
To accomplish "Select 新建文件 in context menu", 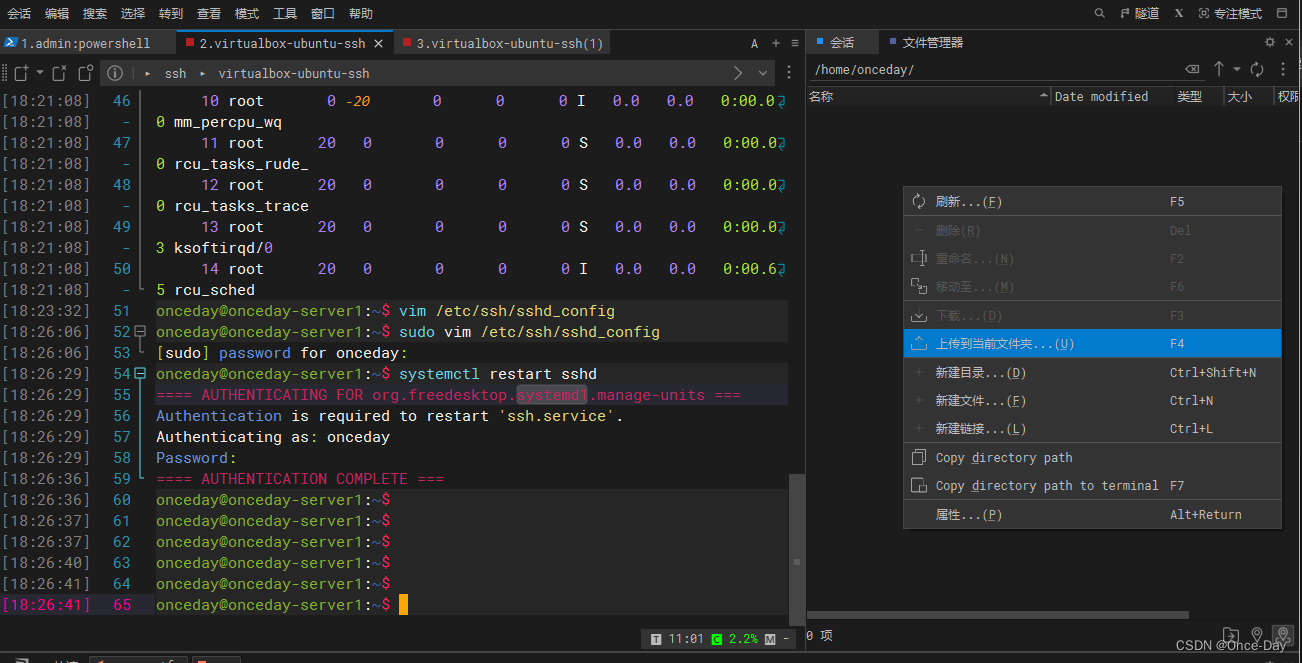I will tap(1092, 401).
